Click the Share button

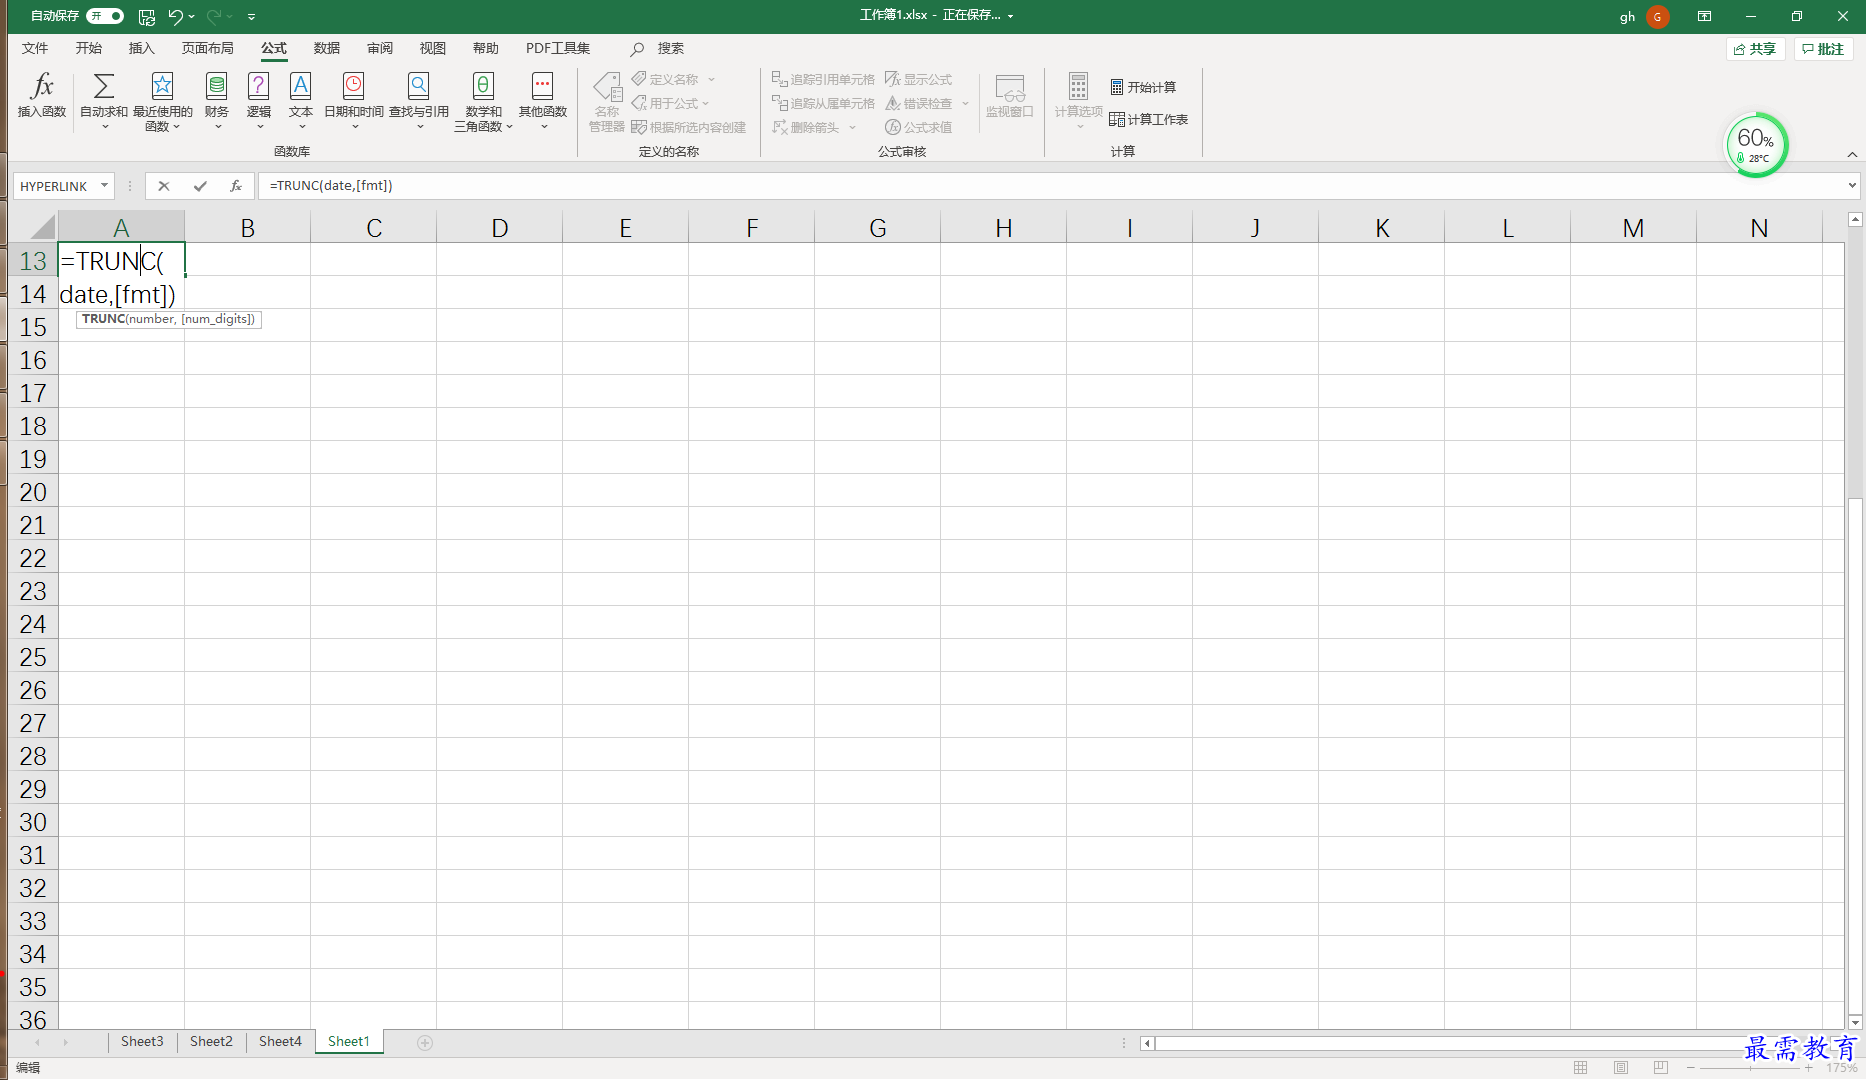pos(1755,49)
